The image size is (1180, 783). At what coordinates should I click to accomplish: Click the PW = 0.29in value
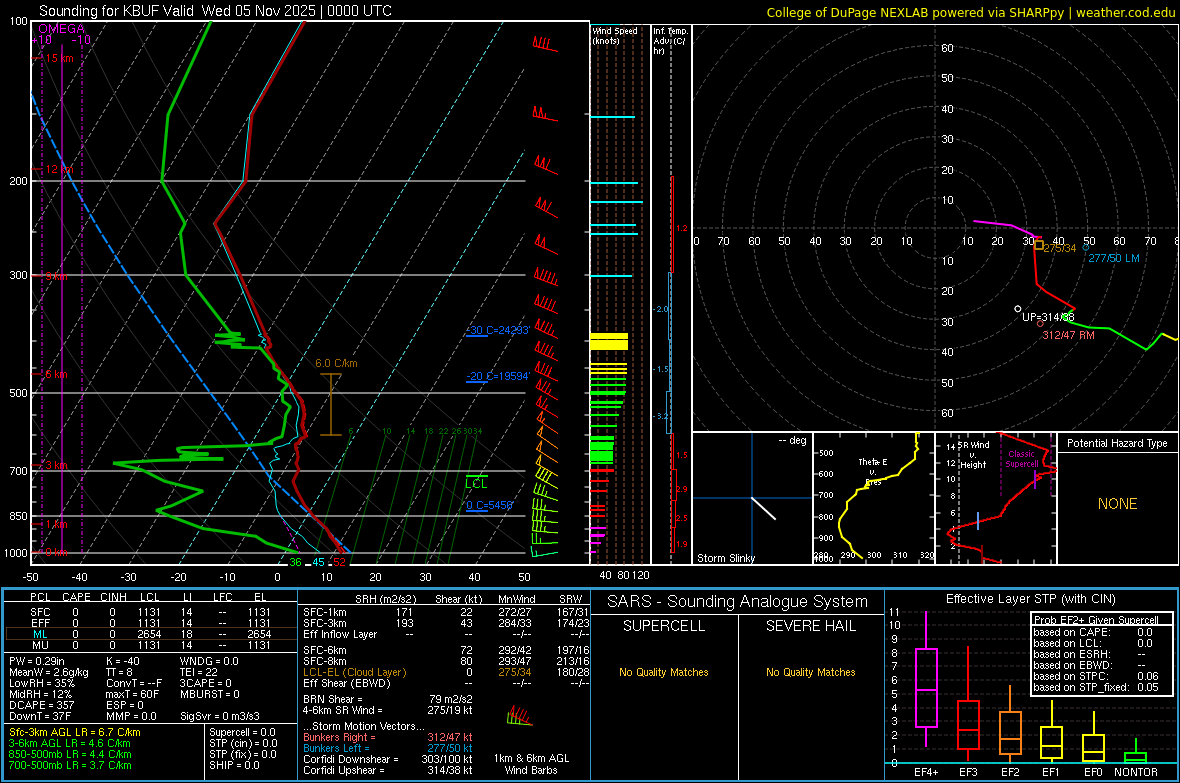pyautogui.click(x=38, y=661)
